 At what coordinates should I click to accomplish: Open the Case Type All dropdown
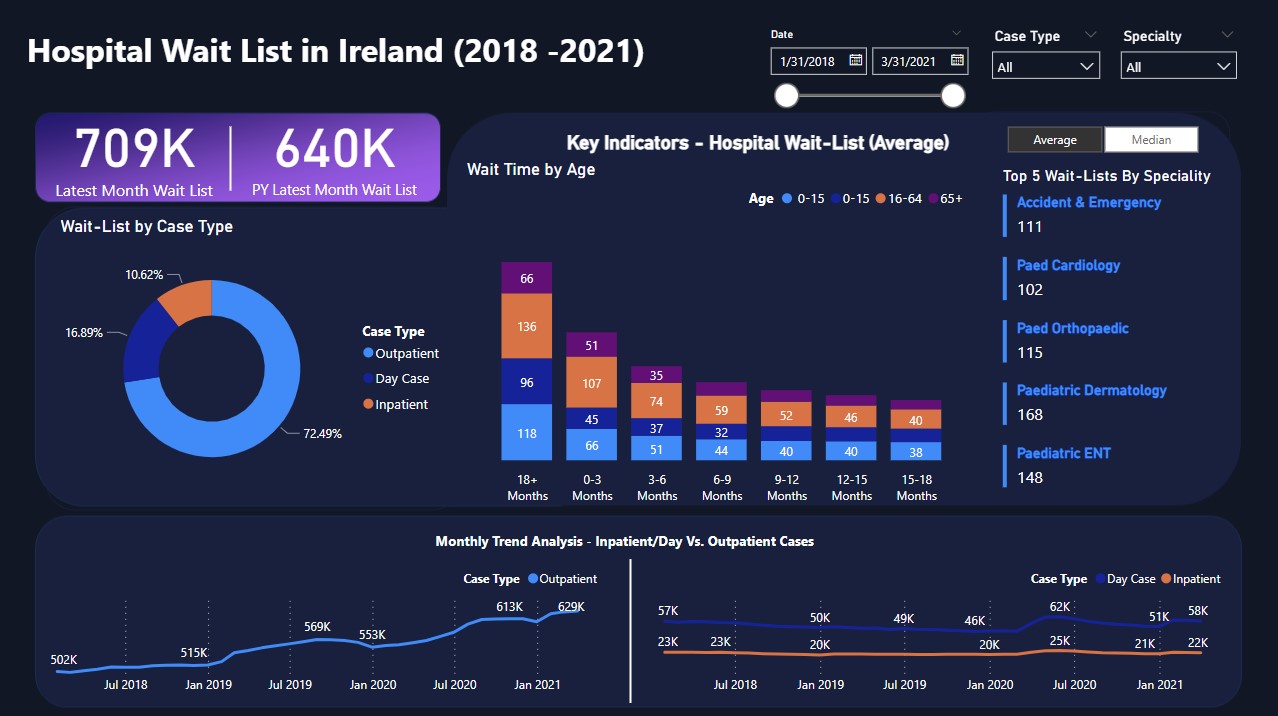coord(1046,65)
